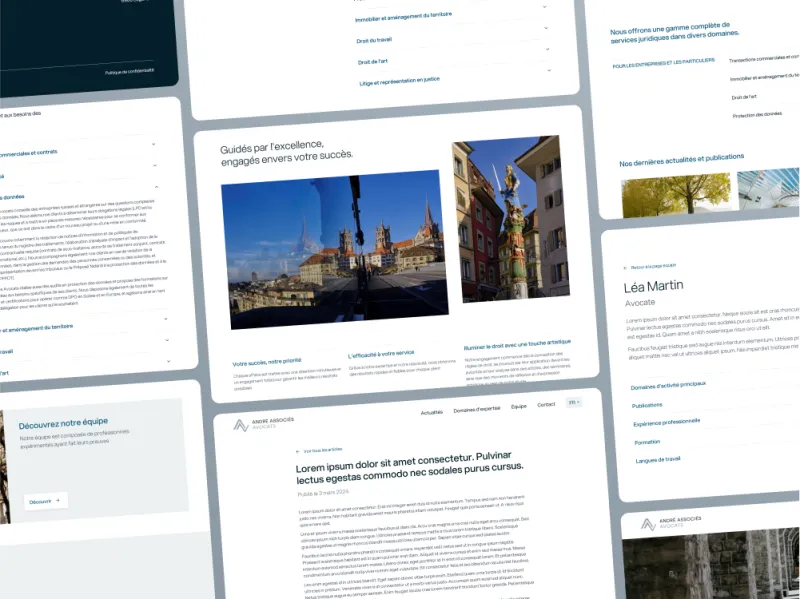Open the Domaines d'expertise menu item

pos(477,409)
